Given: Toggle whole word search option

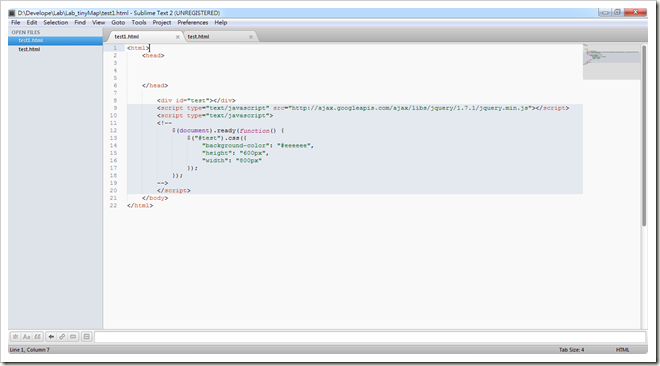Looking at the screenshot, I should pos(37,337).
